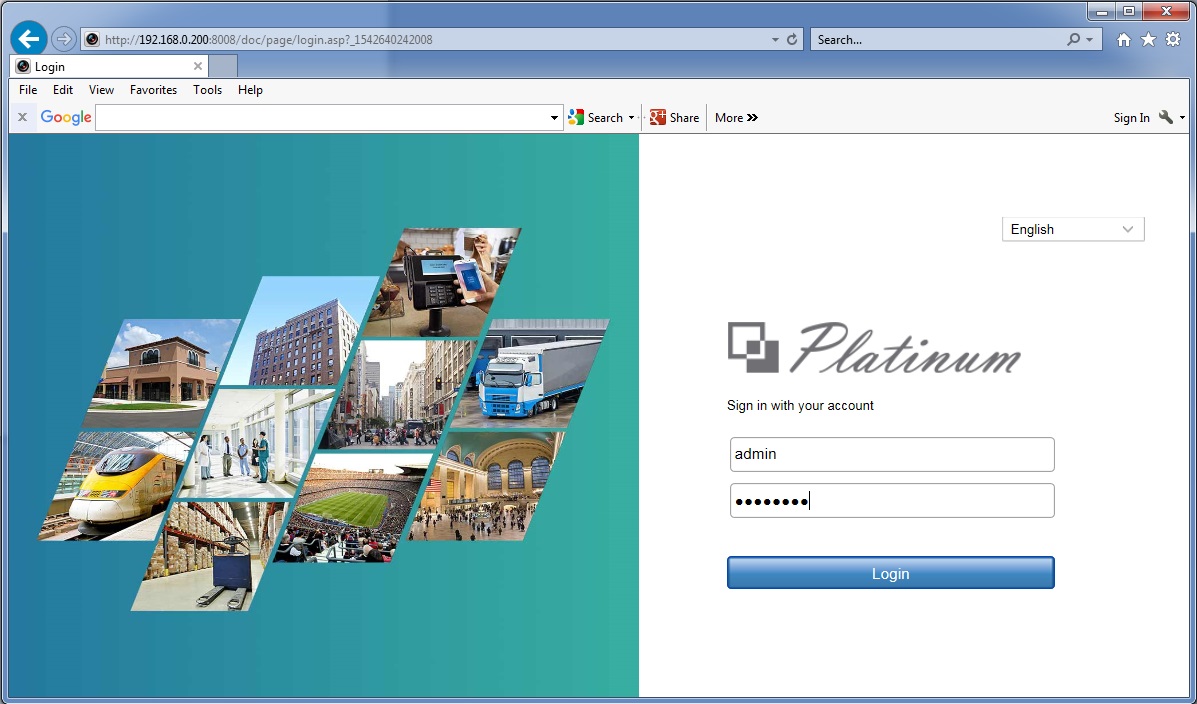Open the Help menu
Screen dimensions: 1197x704
pyautogui.click(x=250, y=90)
